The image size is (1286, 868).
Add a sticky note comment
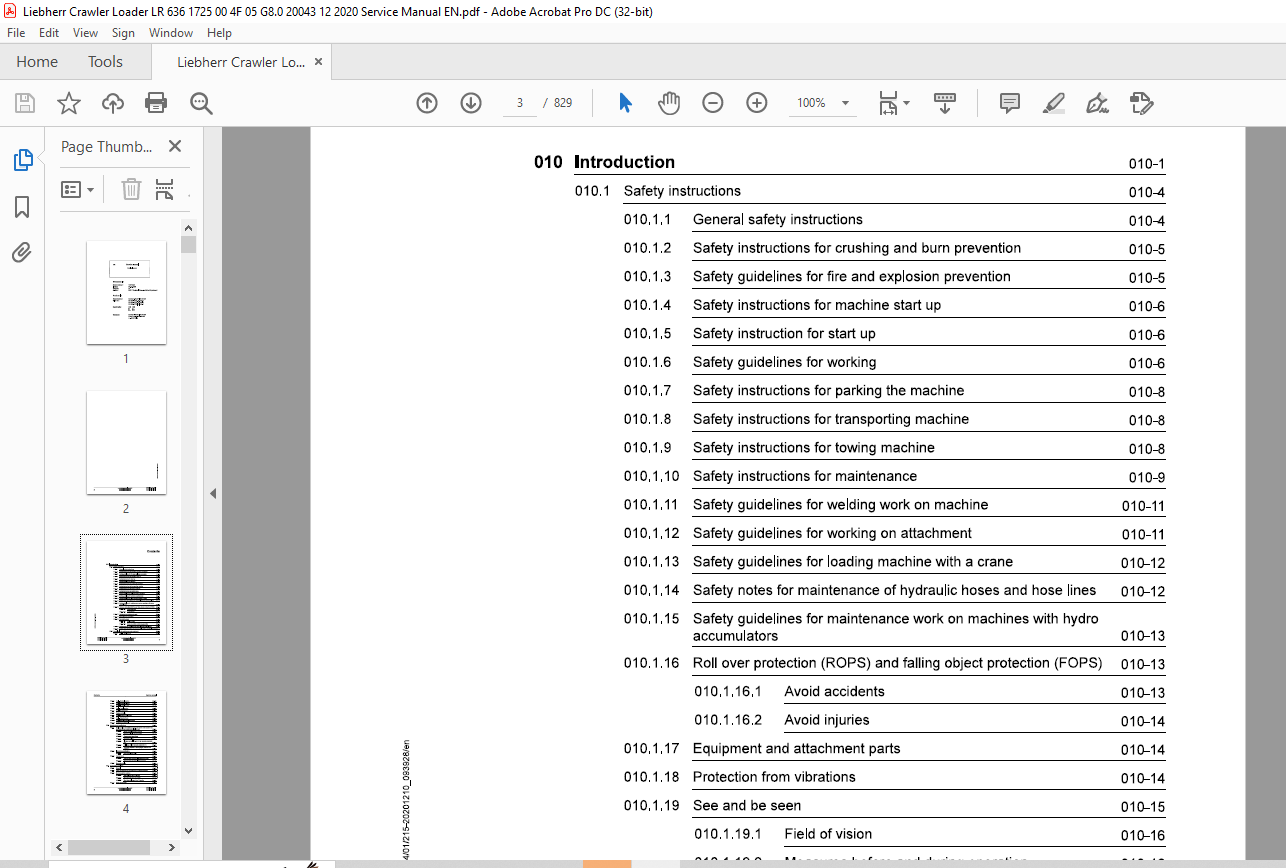tap(1010, 103)
